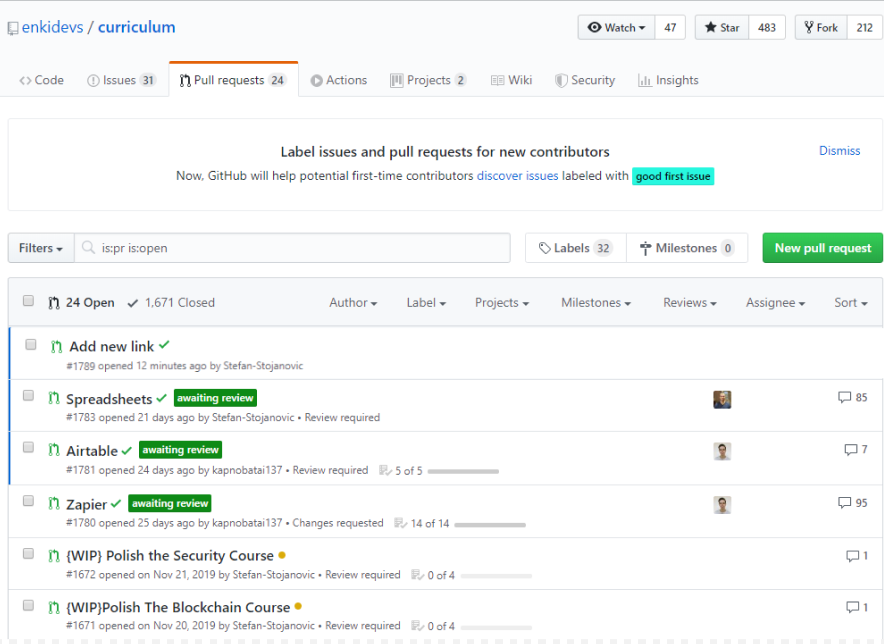
Task: Open the Insights tab
Action: click(x=668, y=80)
